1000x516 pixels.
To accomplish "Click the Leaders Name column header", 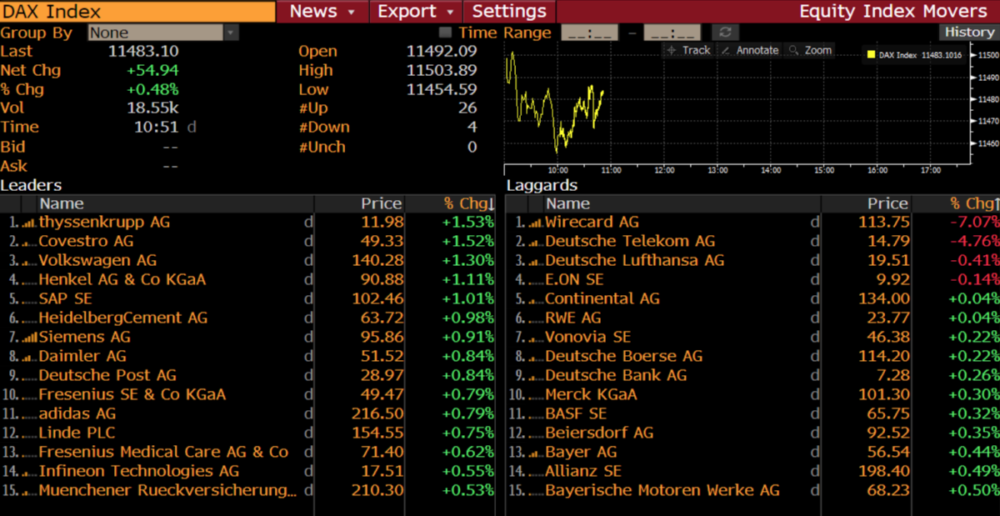I will tap(176, 203).
